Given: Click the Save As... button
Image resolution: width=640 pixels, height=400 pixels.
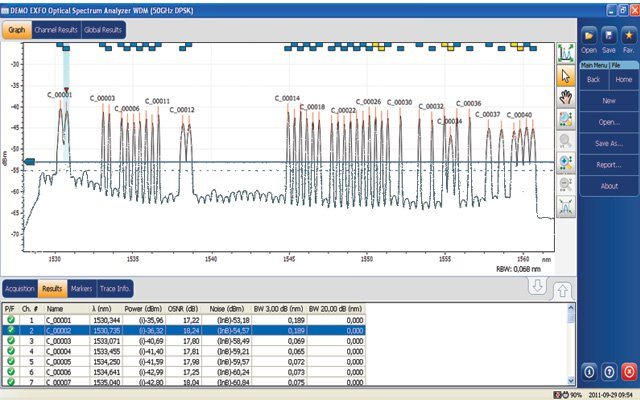Looking at the screenshot, I should [608, 143].
